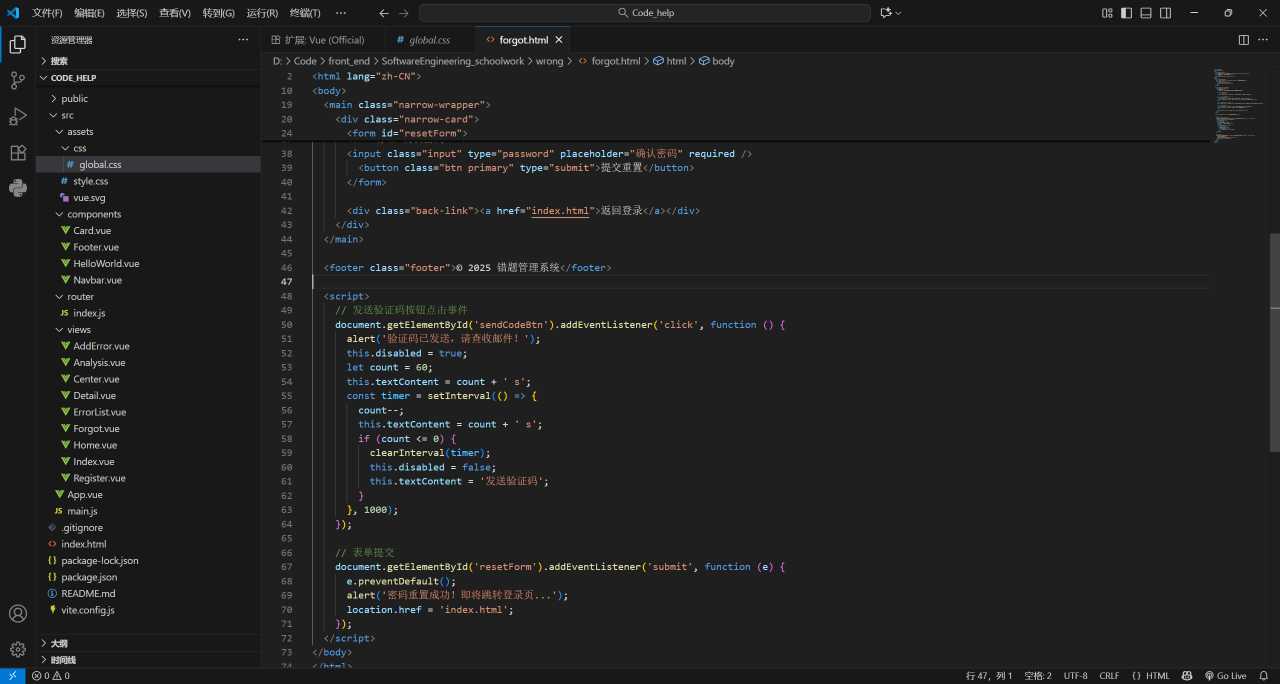Open the notifications bell icon
1280x684 pixels.
click(1264, 676)
